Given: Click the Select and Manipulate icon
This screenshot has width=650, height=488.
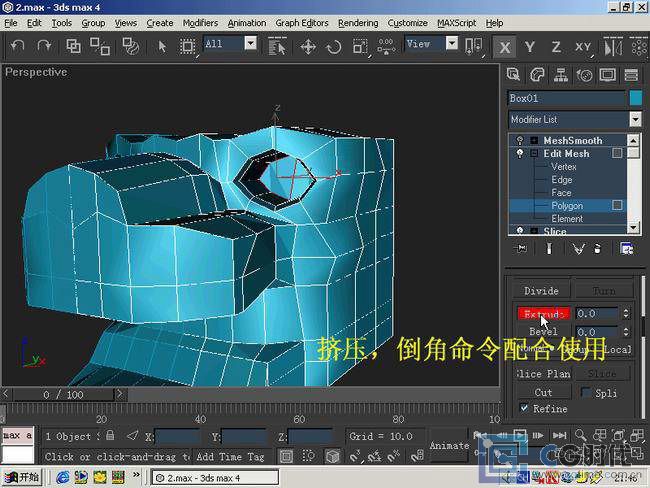Looking at the screenshot, I should click(x=386, y=46).
